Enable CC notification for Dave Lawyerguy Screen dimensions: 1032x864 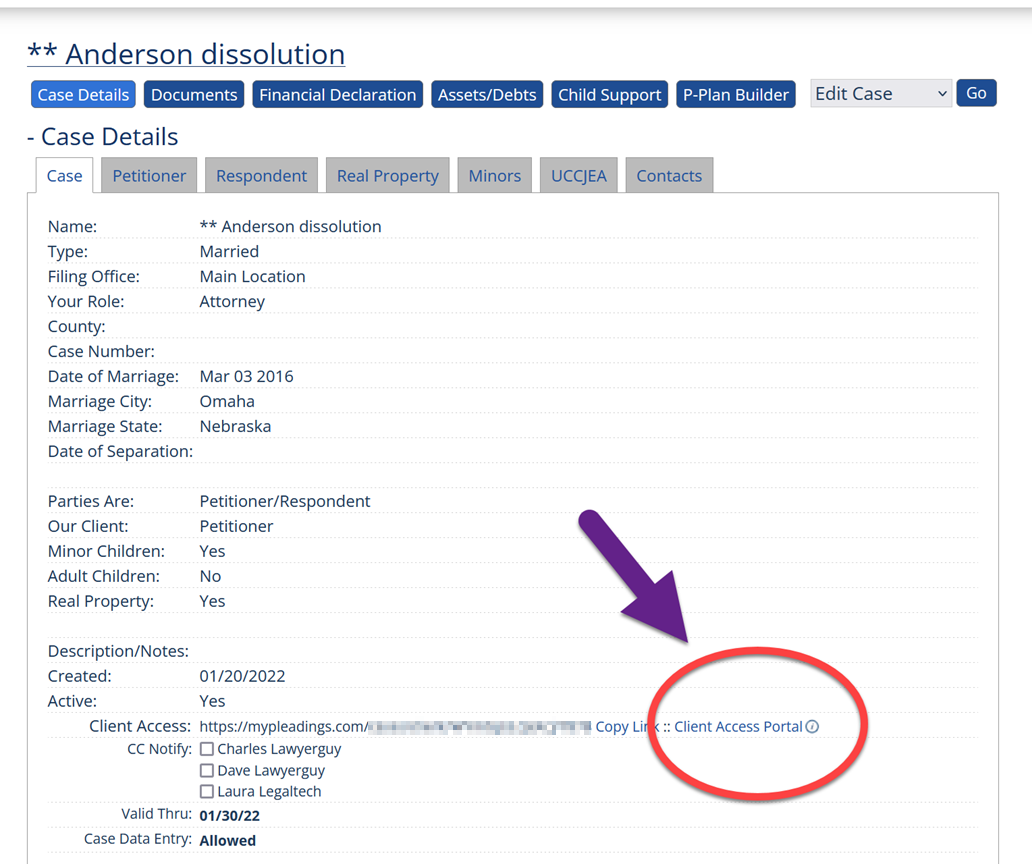206,770
